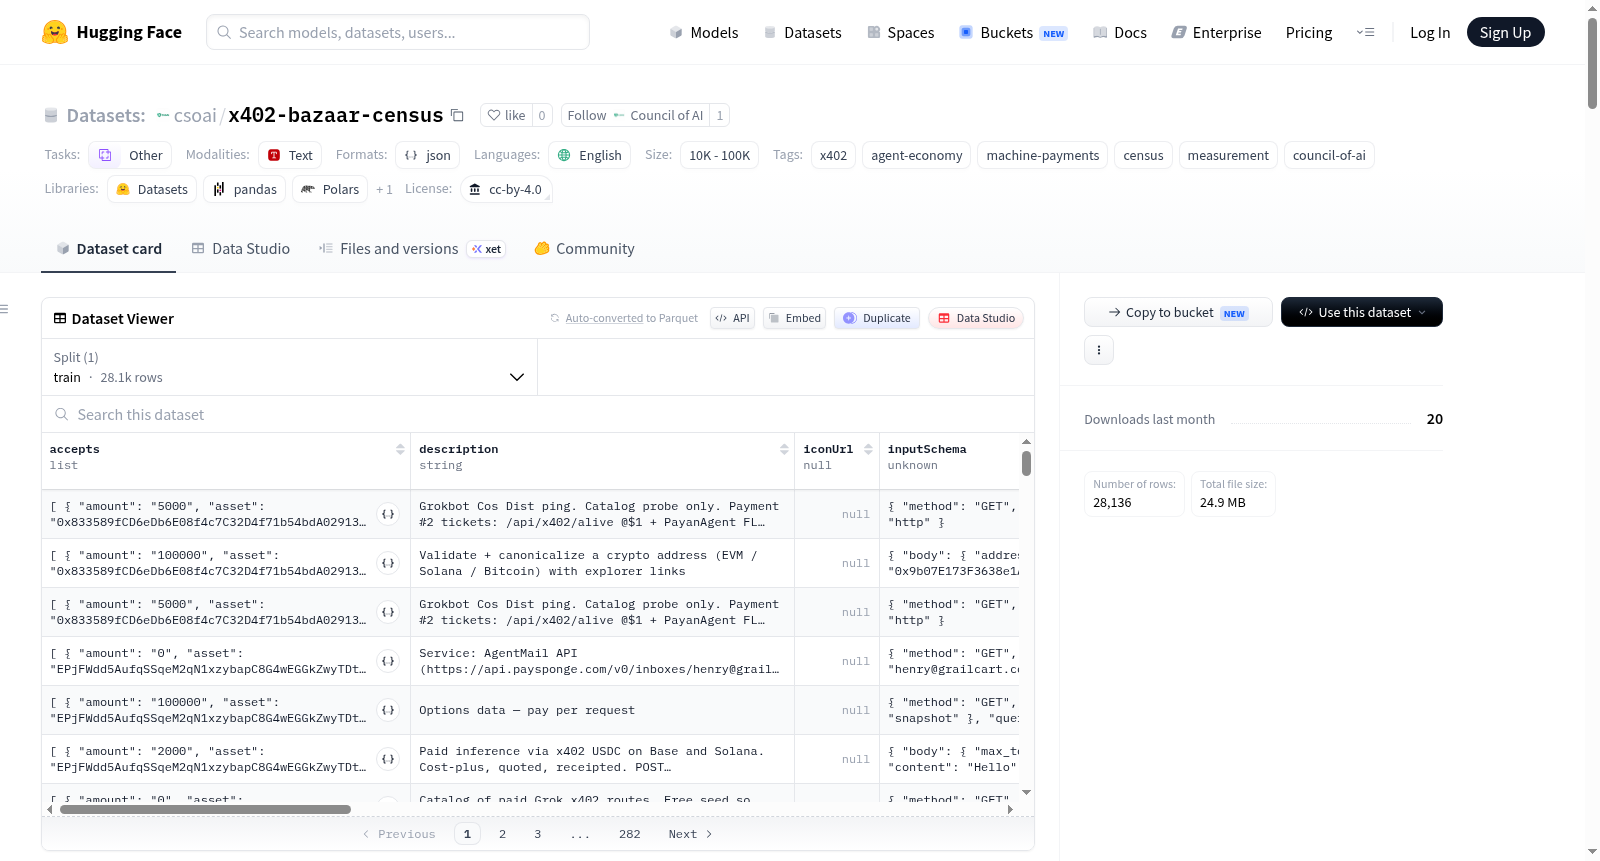
Task: Go to the Next page
Action: pyautogui.click(x=690, y=834)
